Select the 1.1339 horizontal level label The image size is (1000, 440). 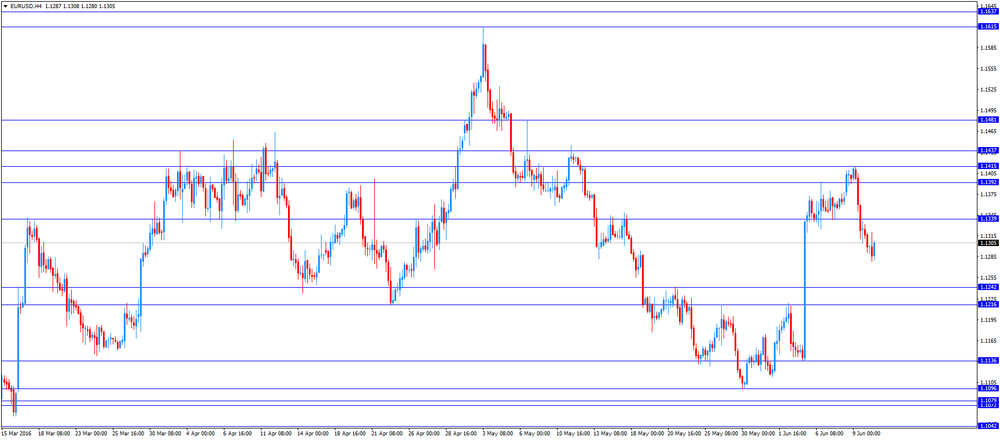pyautogui.click(x=988, y=219)
